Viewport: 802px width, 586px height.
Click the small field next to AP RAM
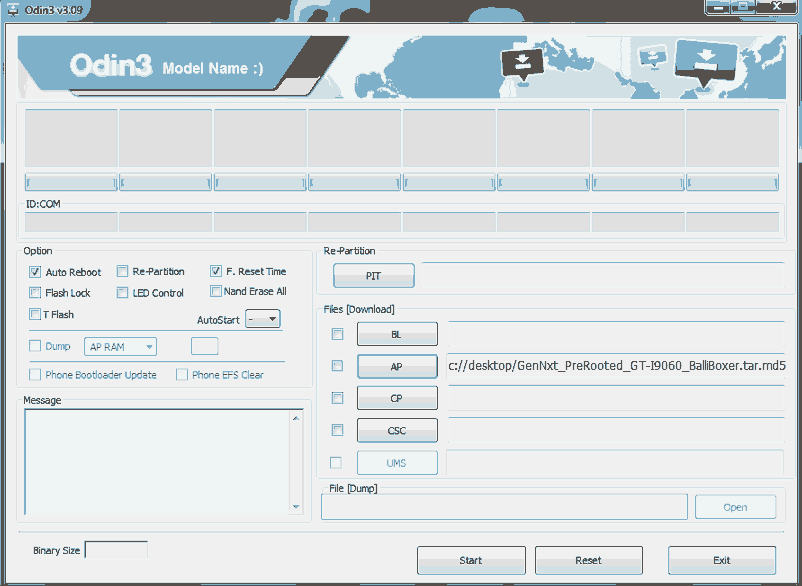(205, 346)
